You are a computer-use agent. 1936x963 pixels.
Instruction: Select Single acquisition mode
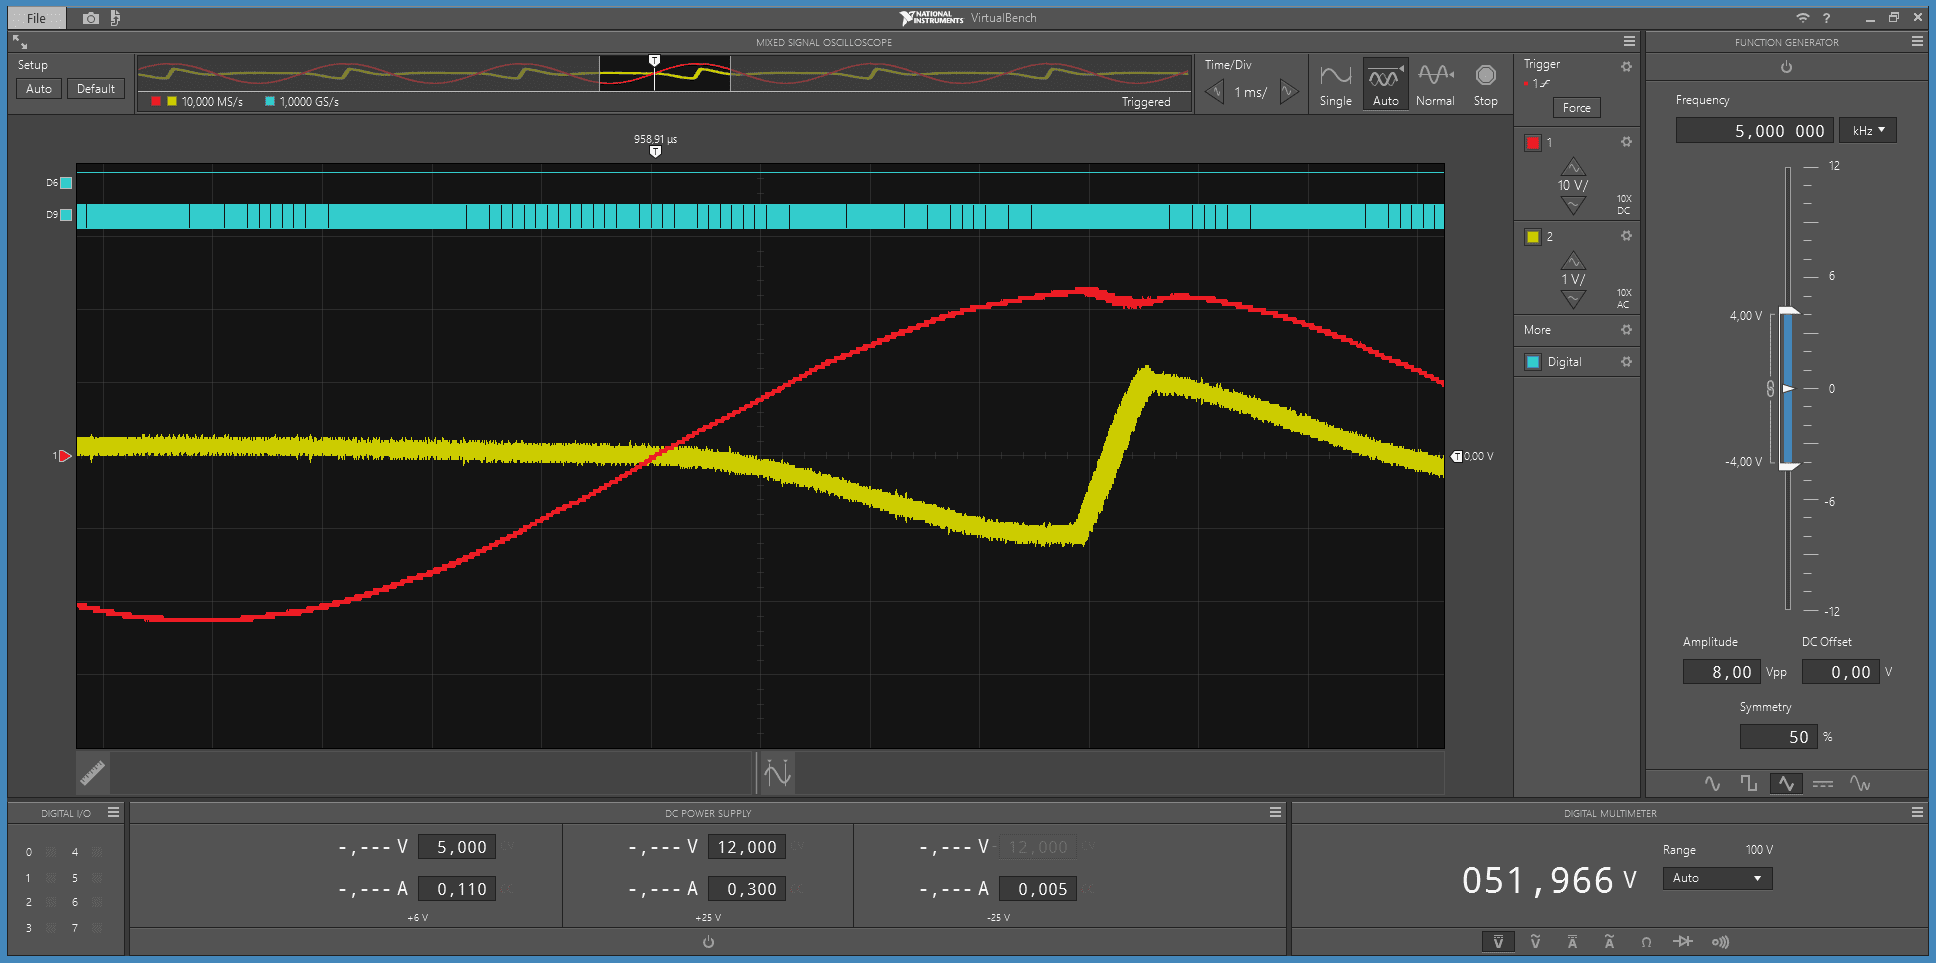tap(1335, 85)
